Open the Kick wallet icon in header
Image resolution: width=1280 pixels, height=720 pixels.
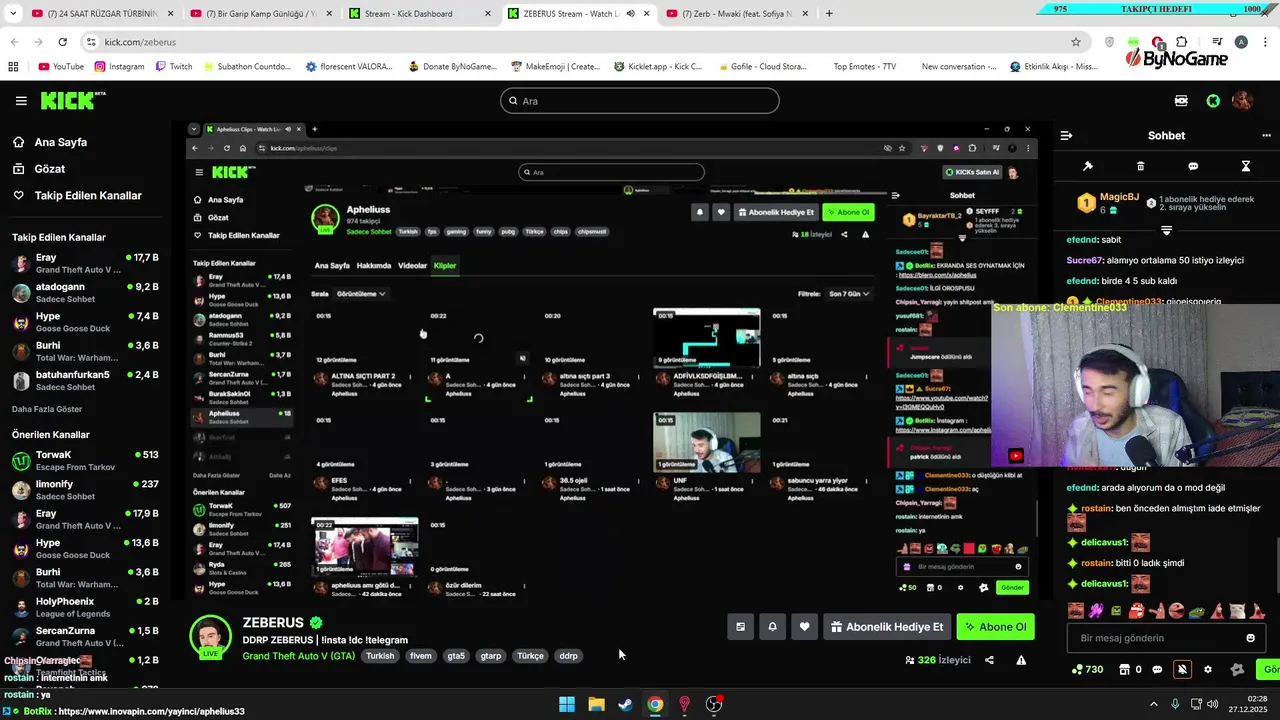(x=1181, y=101)
